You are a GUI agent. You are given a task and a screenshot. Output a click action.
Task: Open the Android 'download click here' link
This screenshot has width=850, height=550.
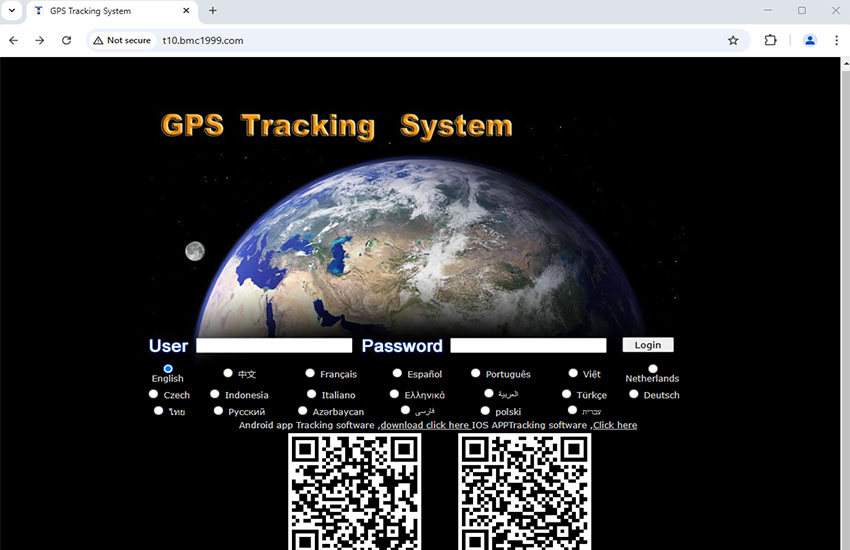(x=424, y=425)
